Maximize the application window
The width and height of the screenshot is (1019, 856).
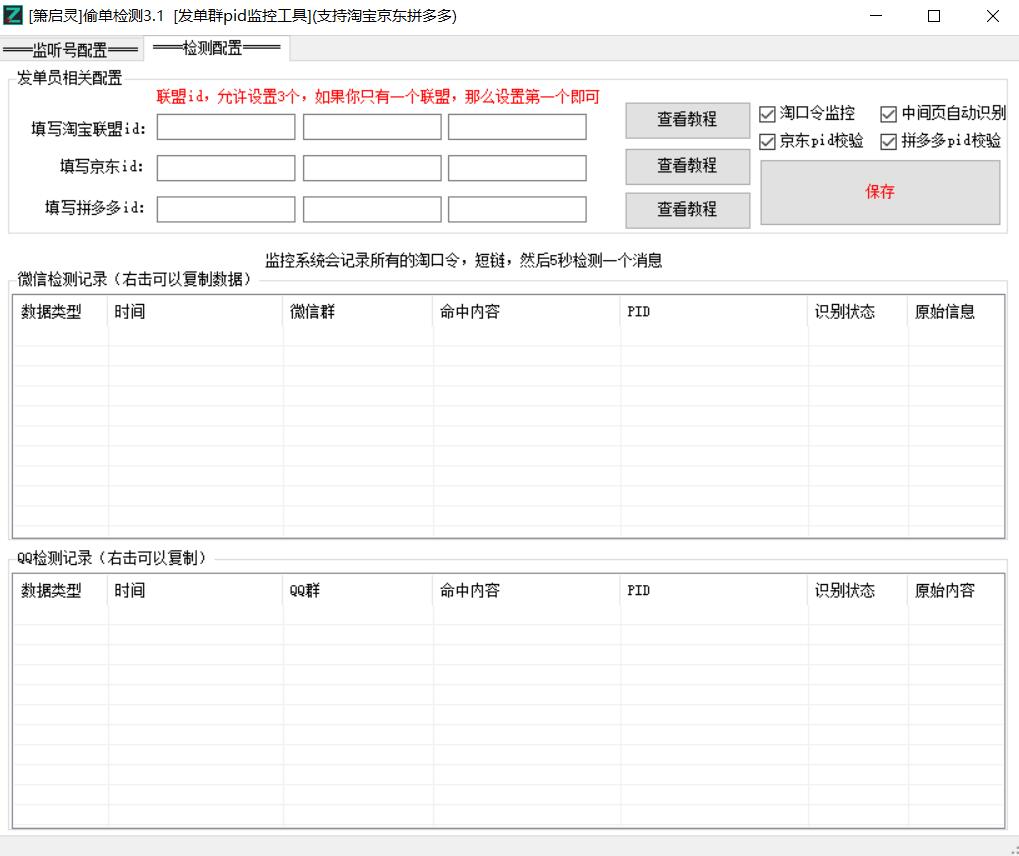coord(934,16)
